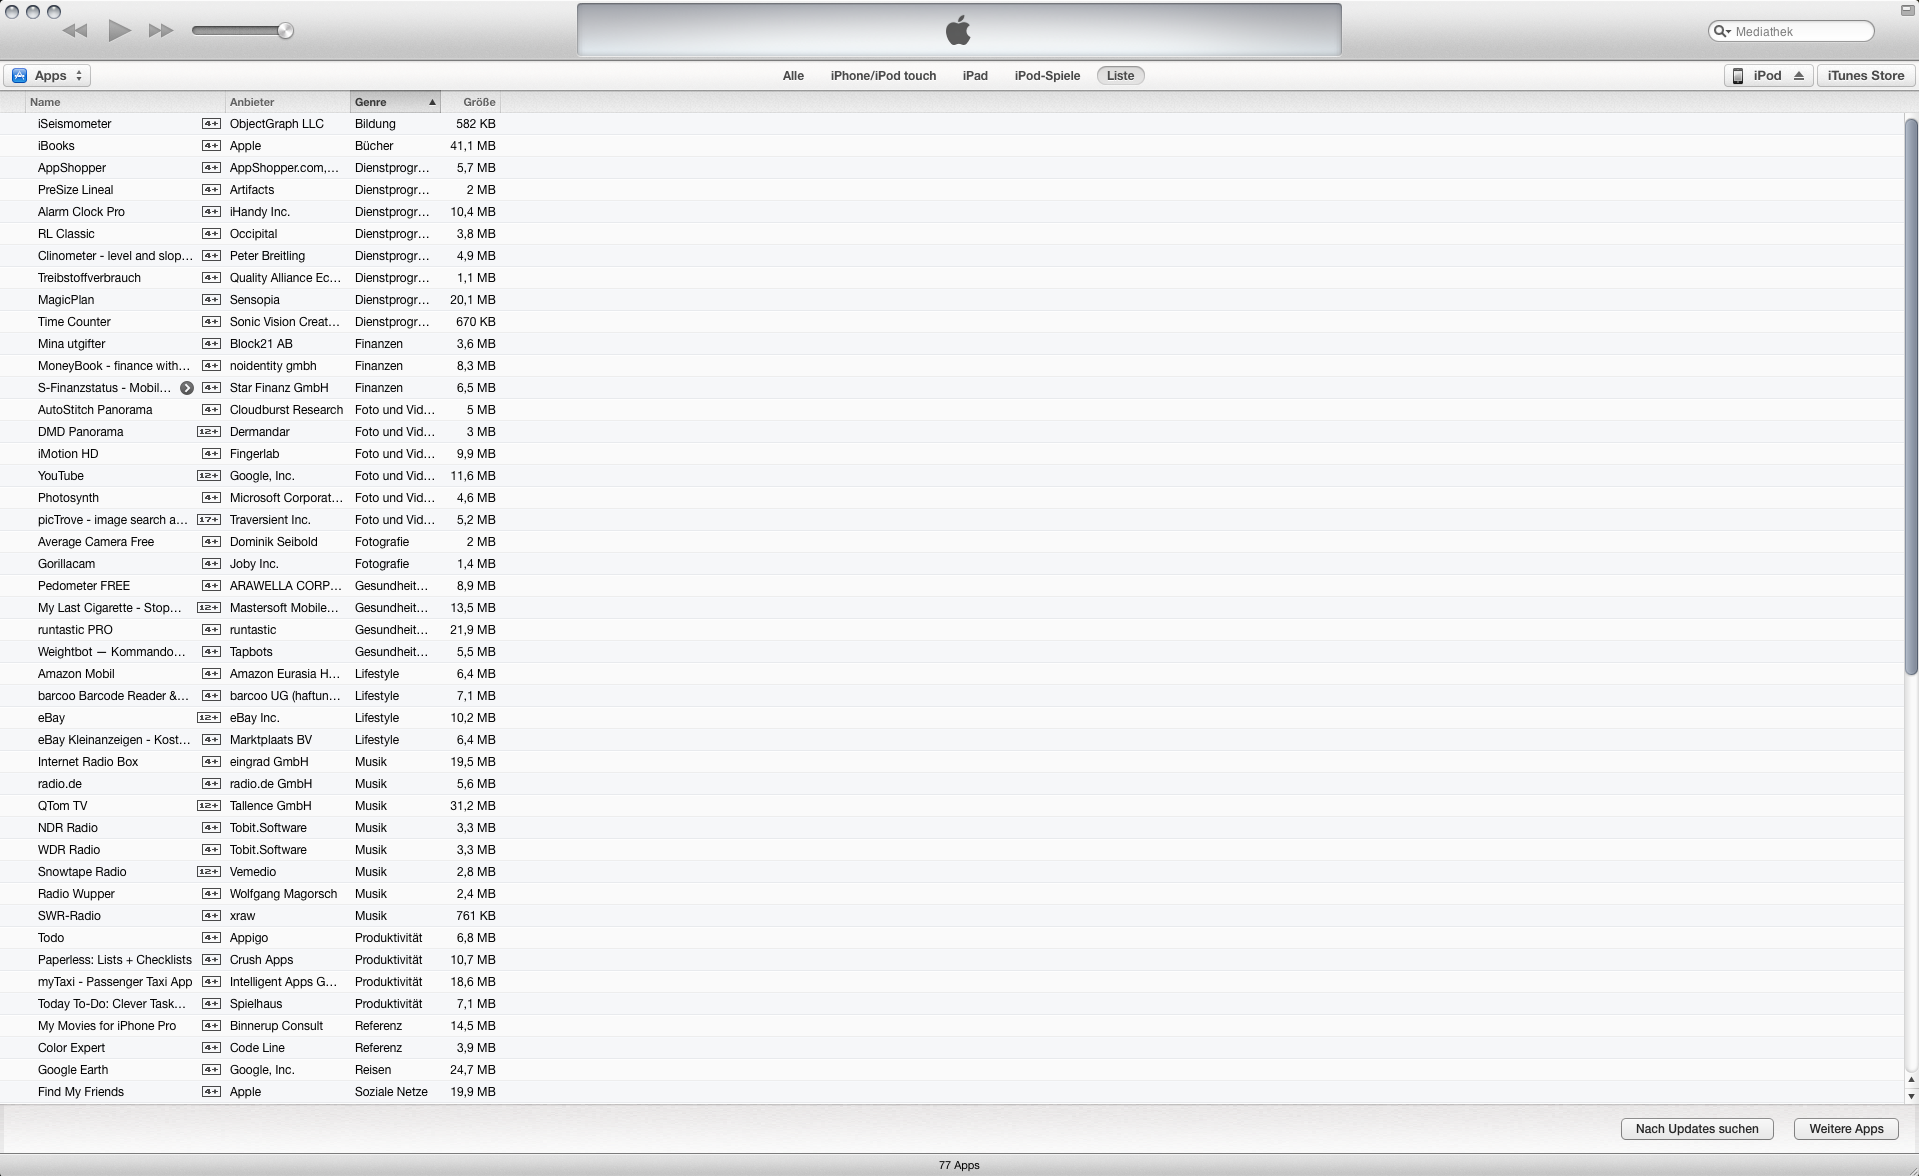Screen dimensions: 1919x1176
Task: Click the fast-forward next-track button
Action: pos(161,31)
